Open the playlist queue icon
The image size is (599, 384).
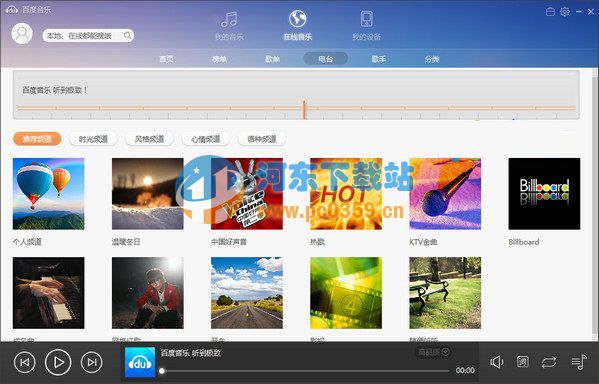[x=579, y=361]
